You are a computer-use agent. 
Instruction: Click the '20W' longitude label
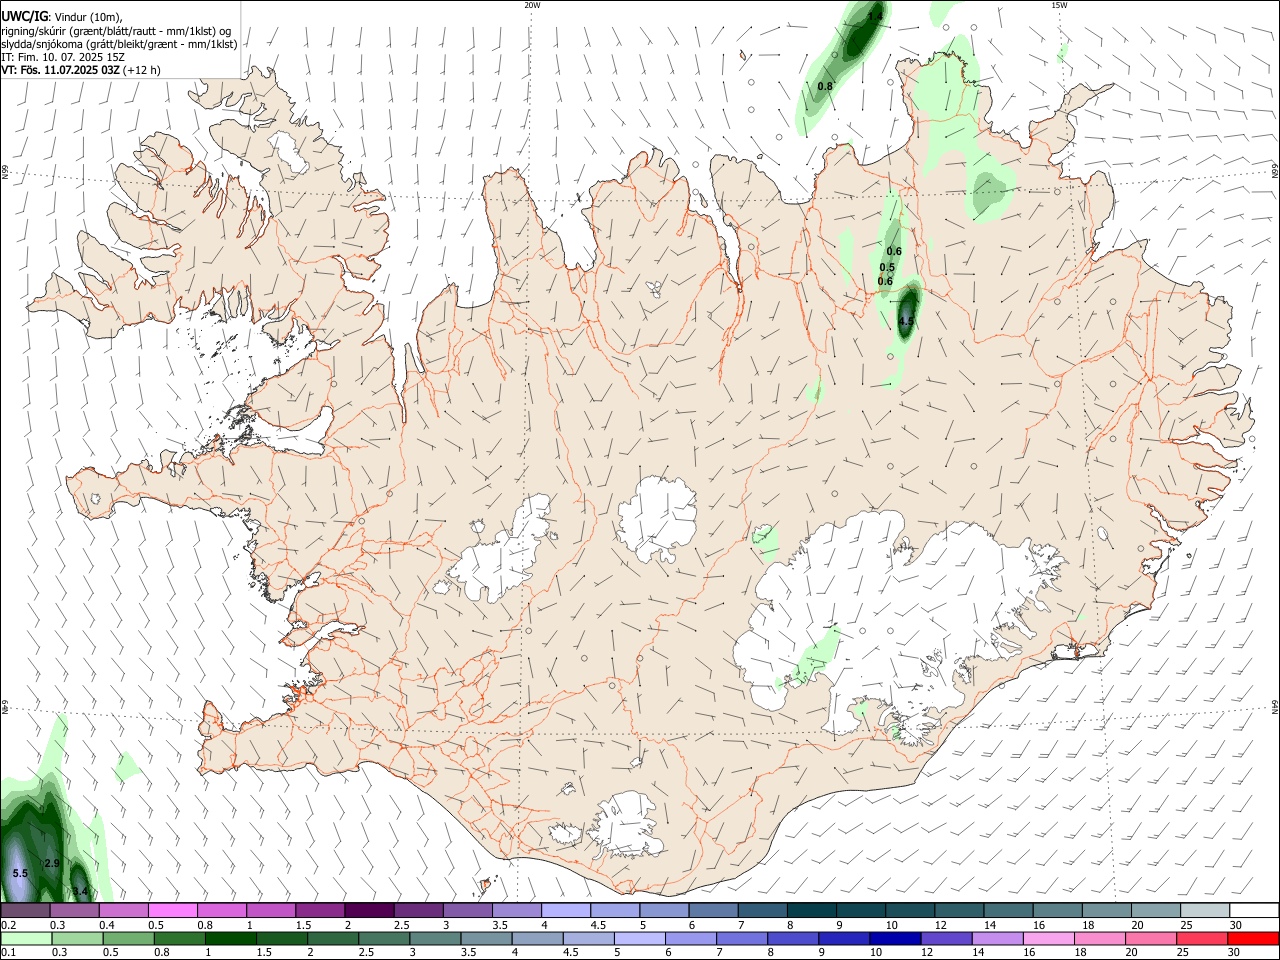click(532, 5)
